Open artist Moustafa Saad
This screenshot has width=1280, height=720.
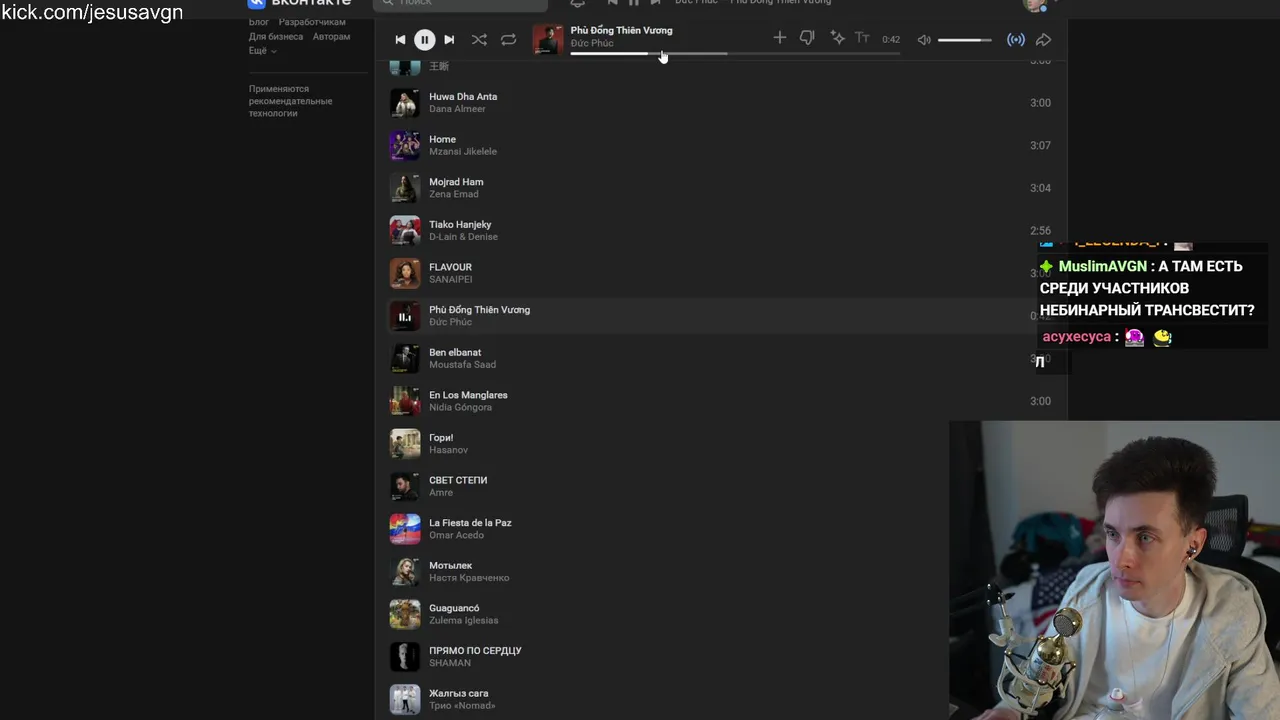[462, 365]
